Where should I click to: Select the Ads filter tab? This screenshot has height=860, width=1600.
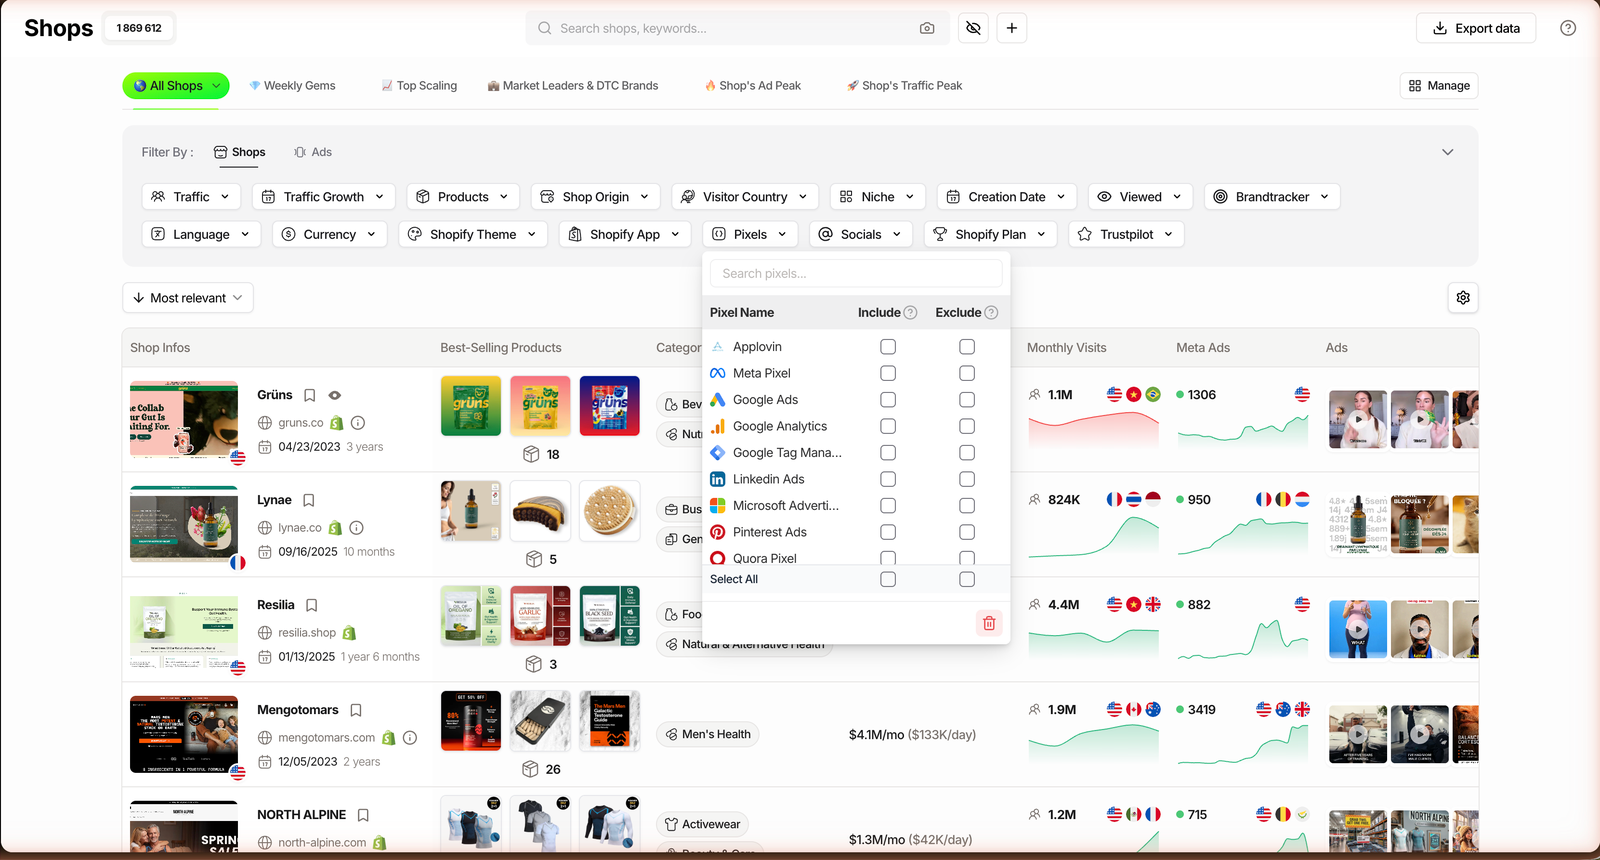(313, 152)
